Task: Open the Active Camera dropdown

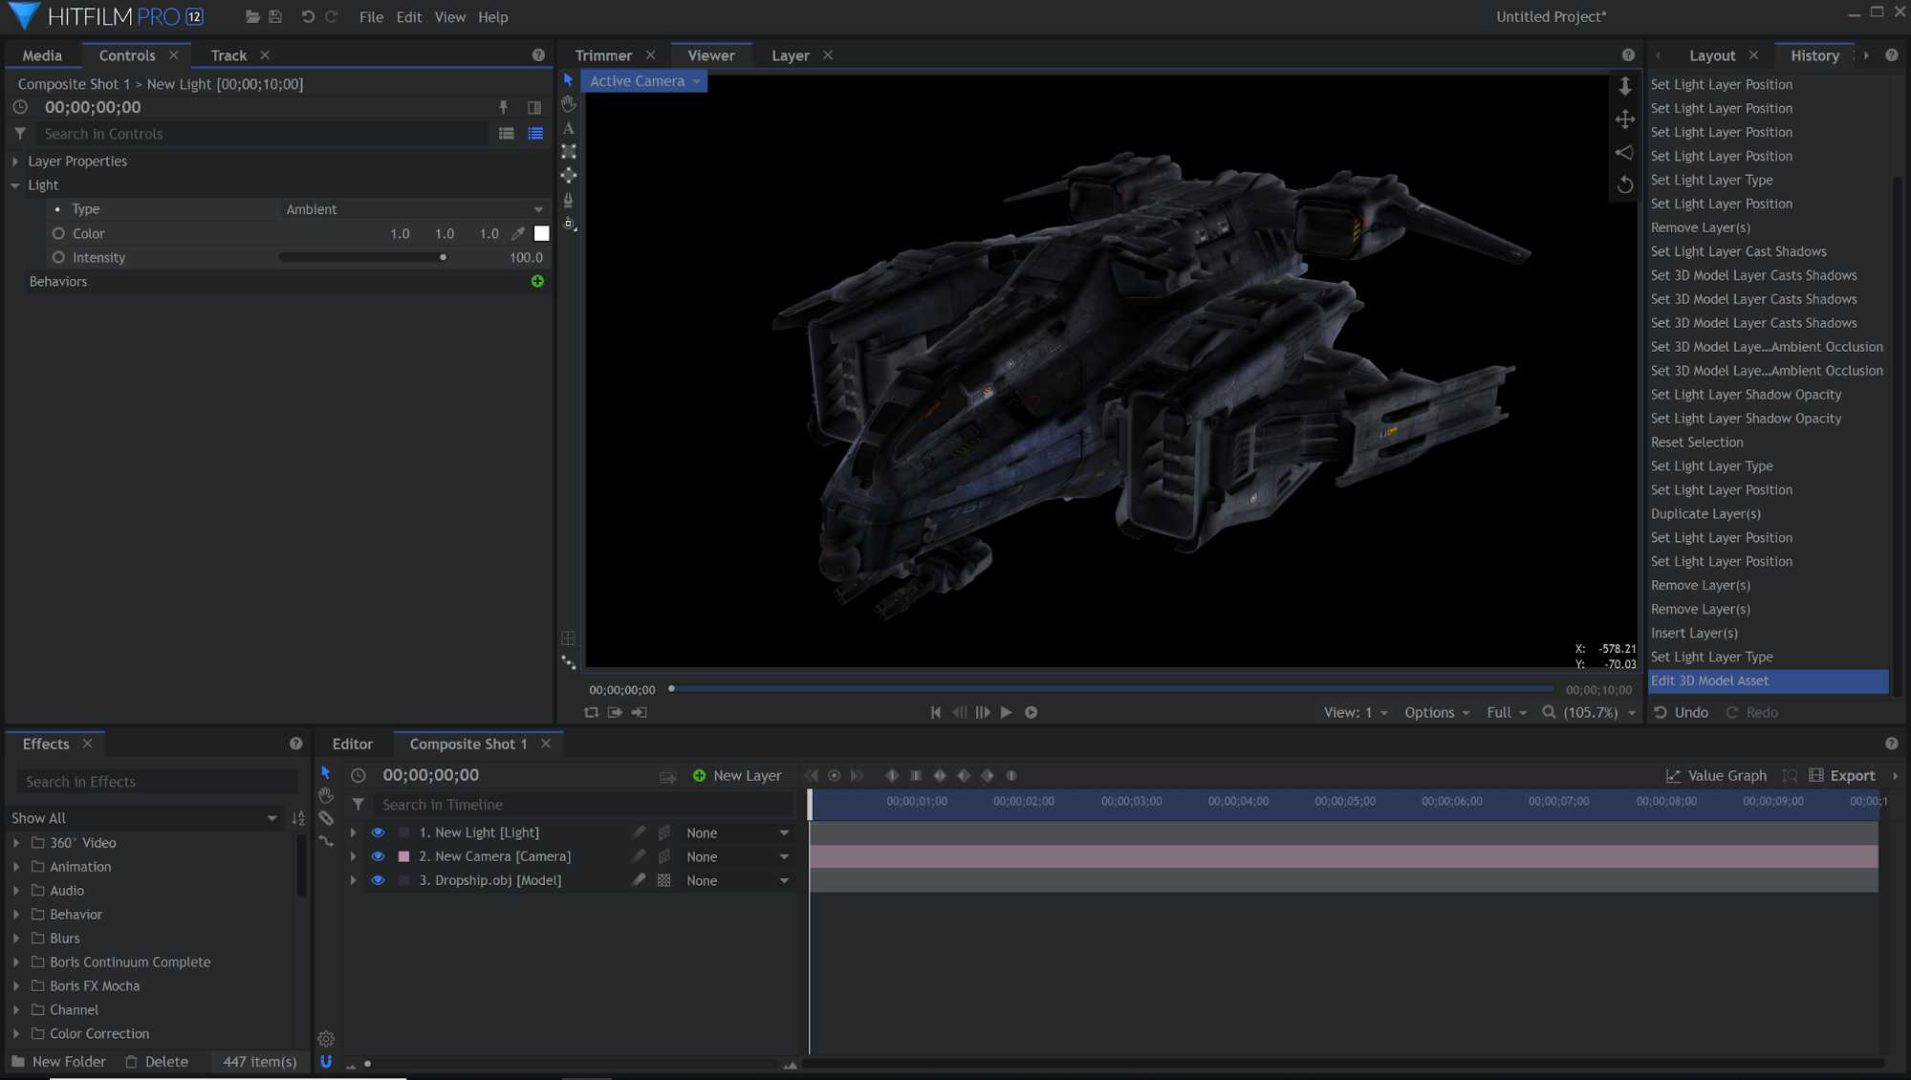Action: 643,81
